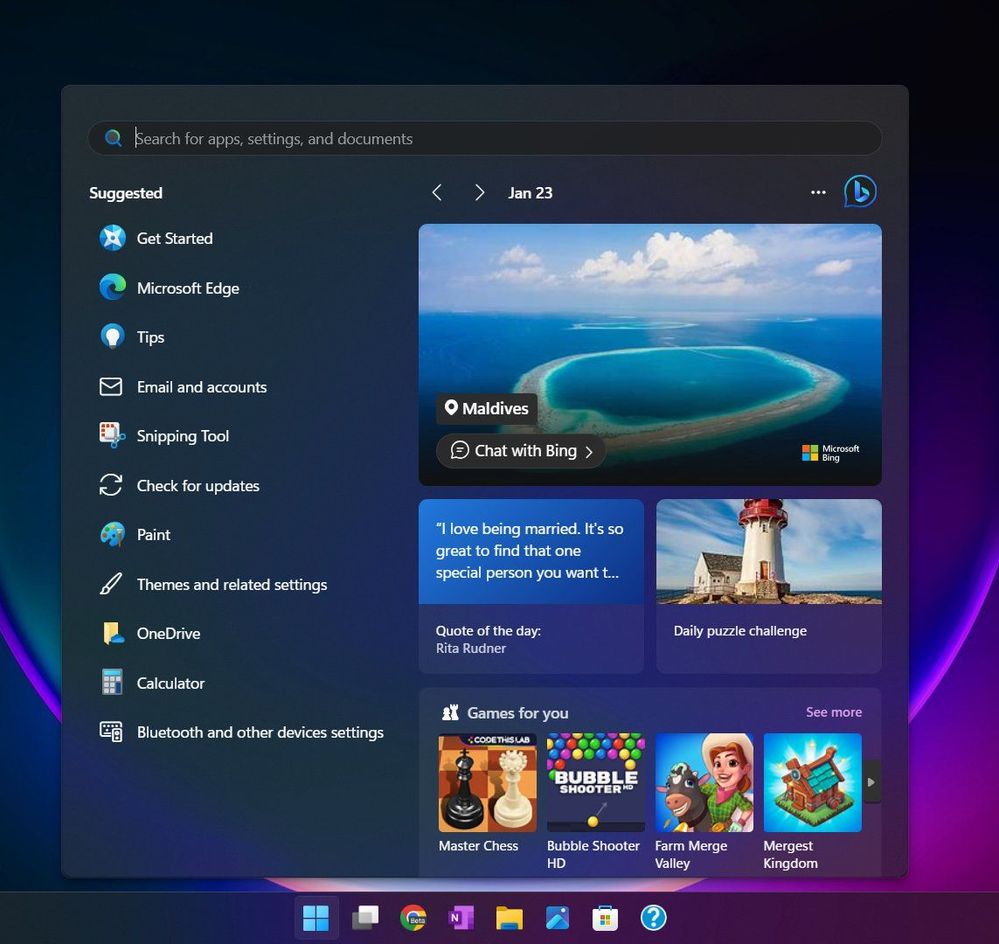999x944 pixels.
Task: Click the Check for updates refresh icon
Action: (111, 485)
